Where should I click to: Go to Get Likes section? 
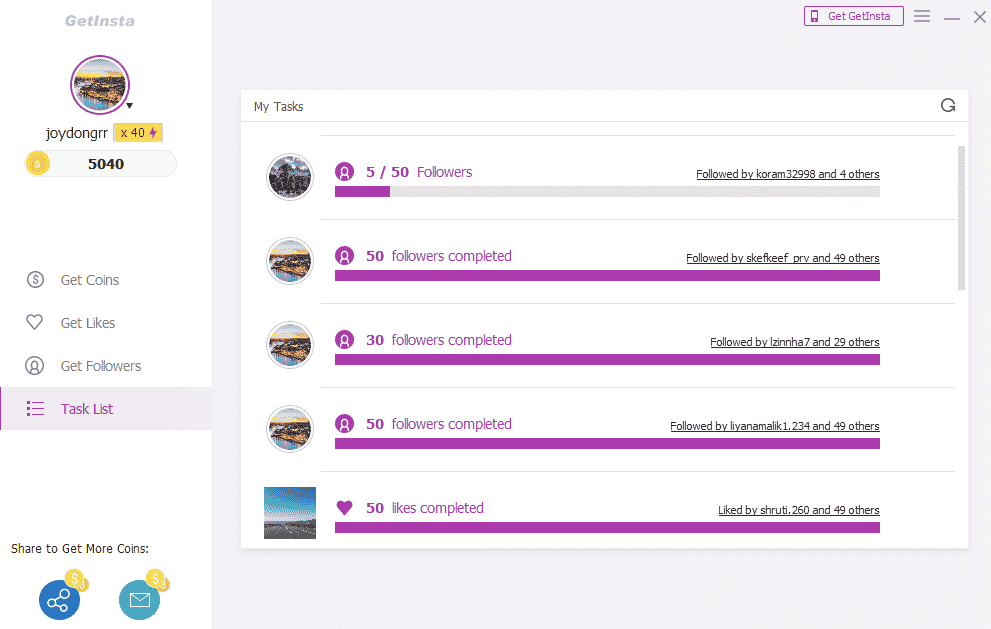(87, 323)
